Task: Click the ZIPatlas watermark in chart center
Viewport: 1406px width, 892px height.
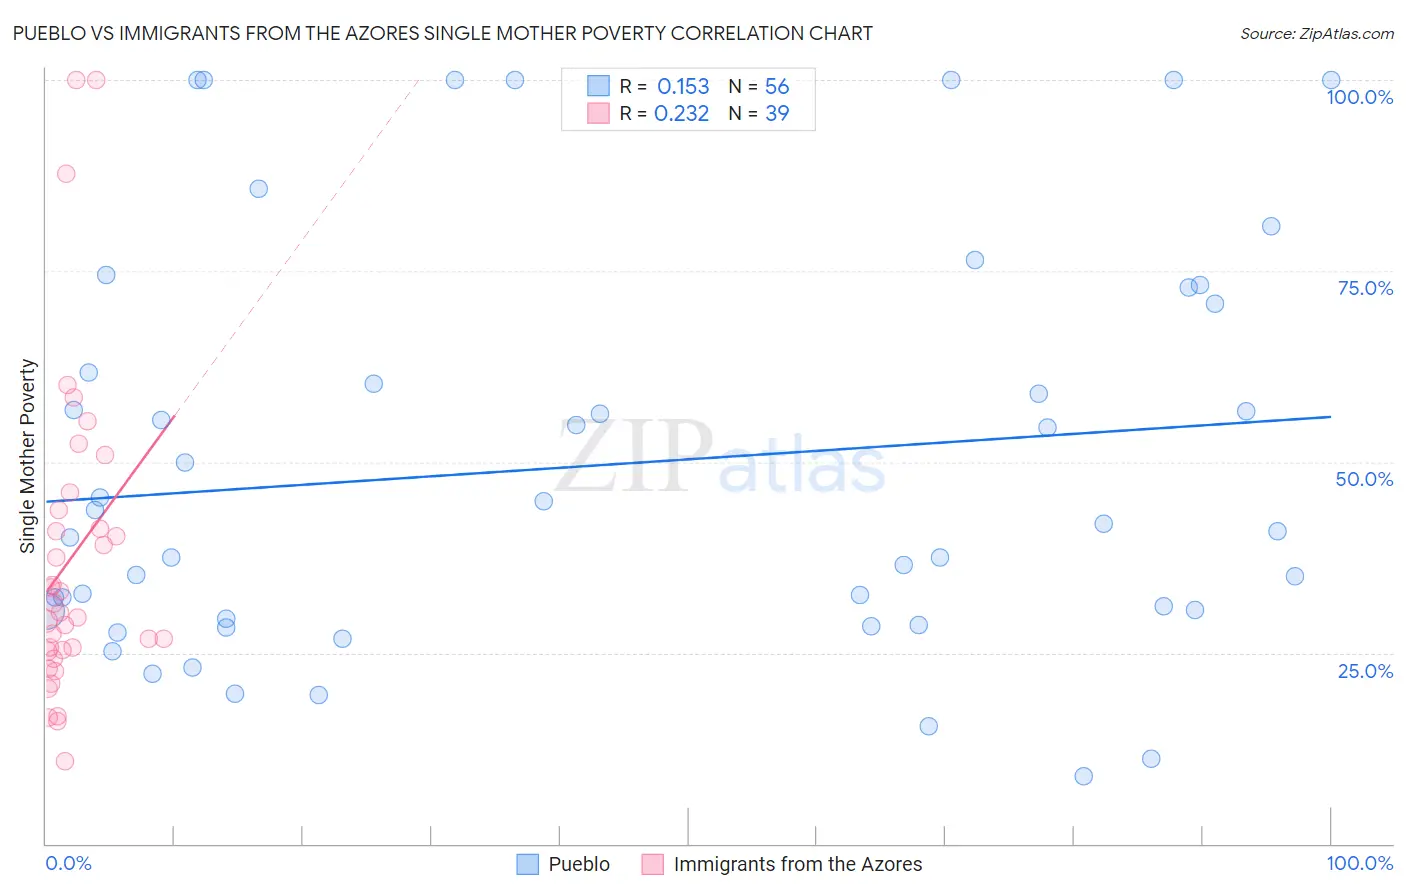Action: tap(720, 458)
